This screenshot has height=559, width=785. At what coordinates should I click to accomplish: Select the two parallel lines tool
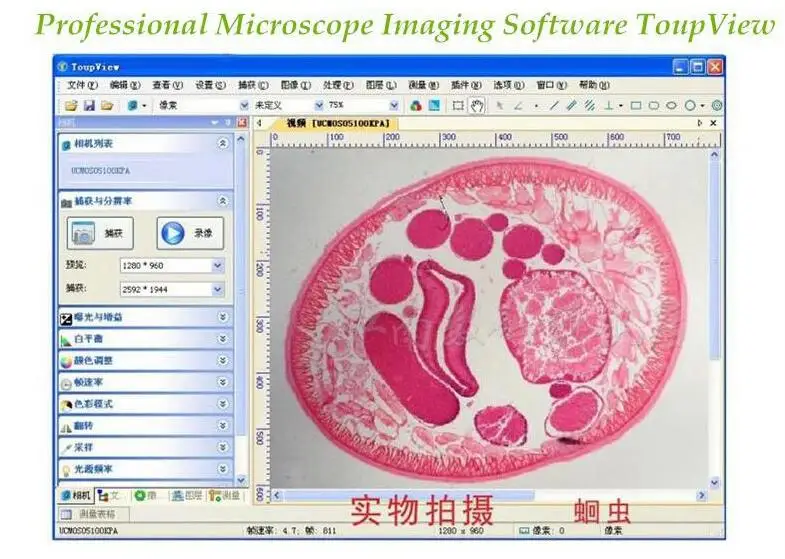click(571, 106)
